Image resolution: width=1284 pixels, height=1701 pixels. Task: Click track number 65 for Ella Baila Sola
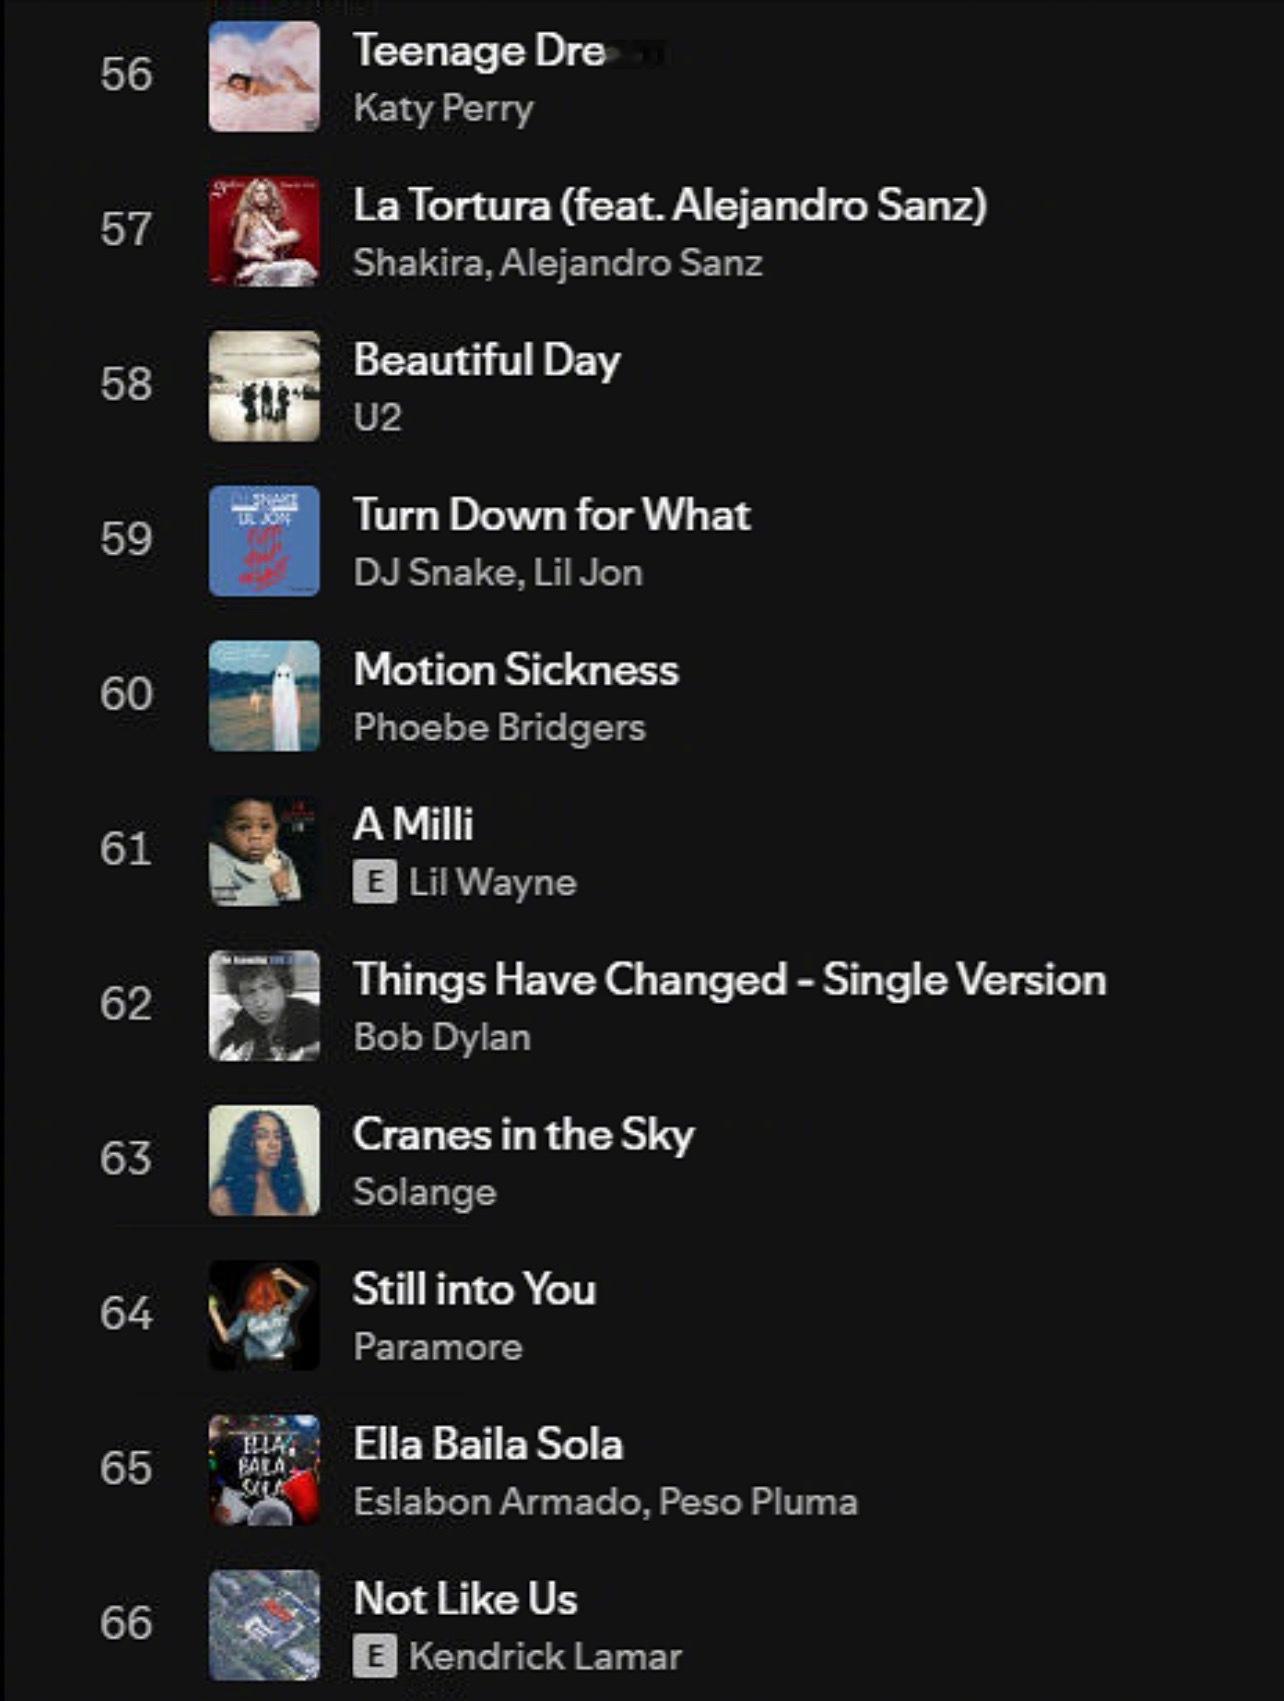pos(126,1468)
